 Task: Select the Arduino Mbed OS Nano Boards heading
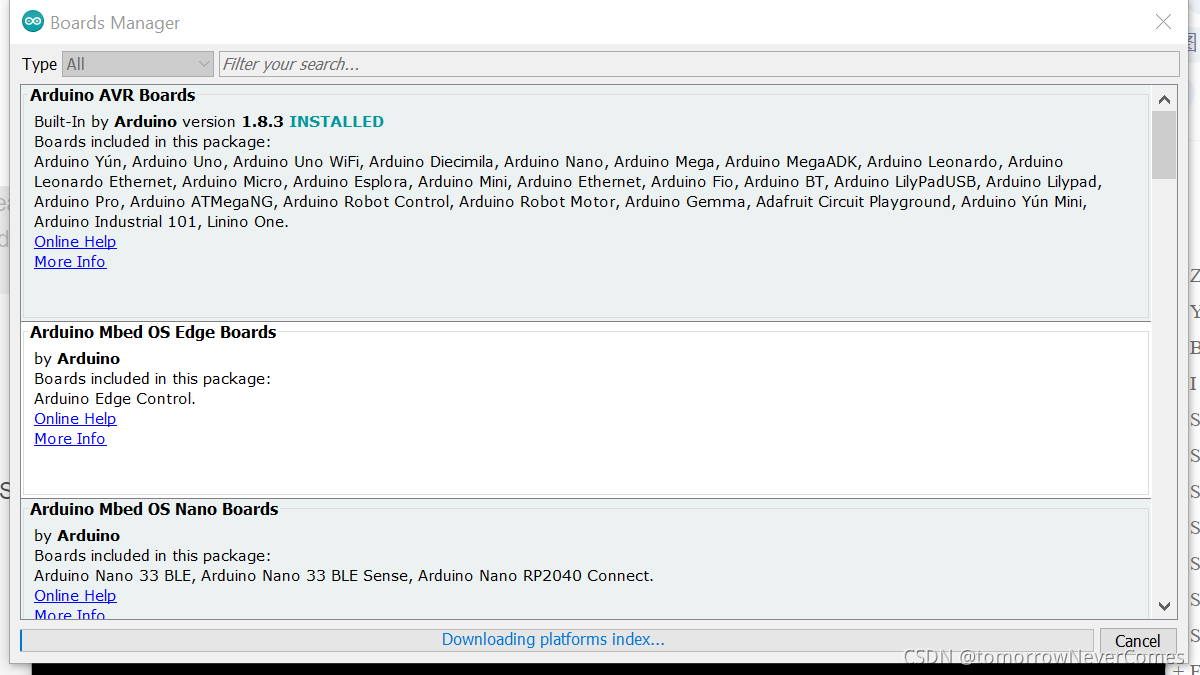point(154,509)
